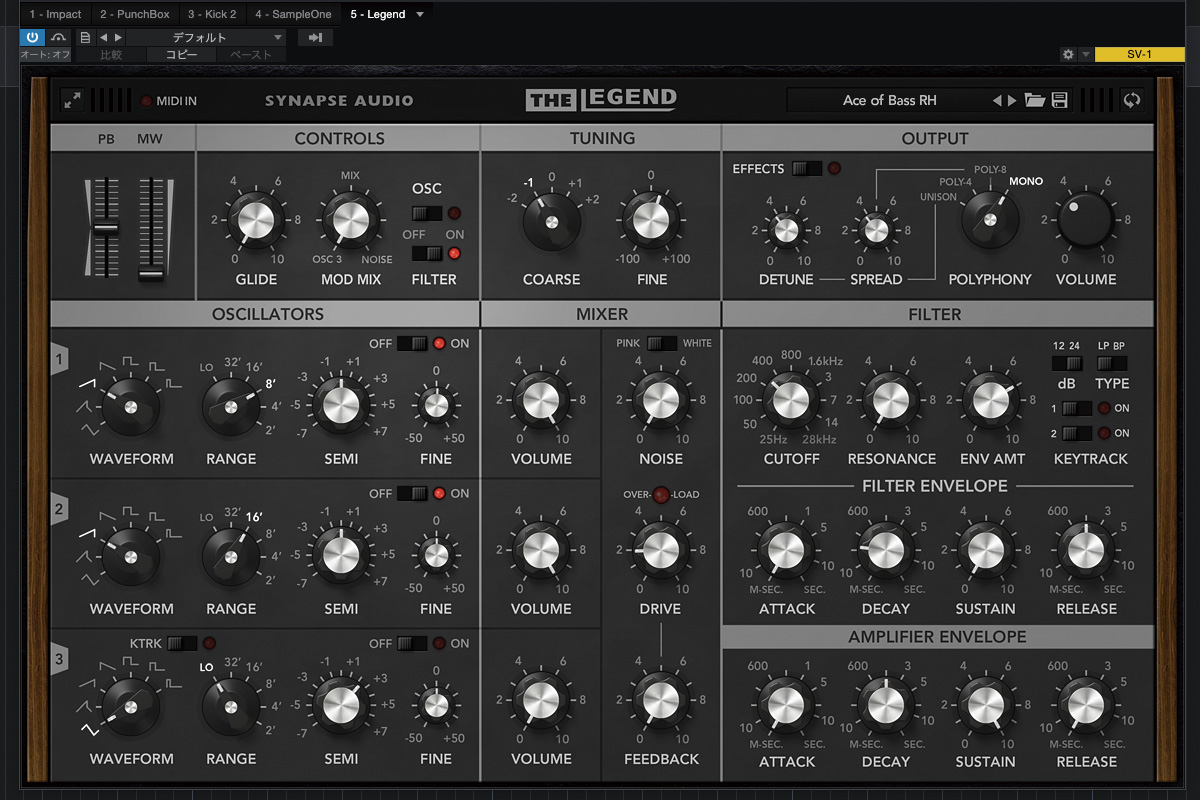
Task: Go to next host preset arrow
Action: point(118,38)
